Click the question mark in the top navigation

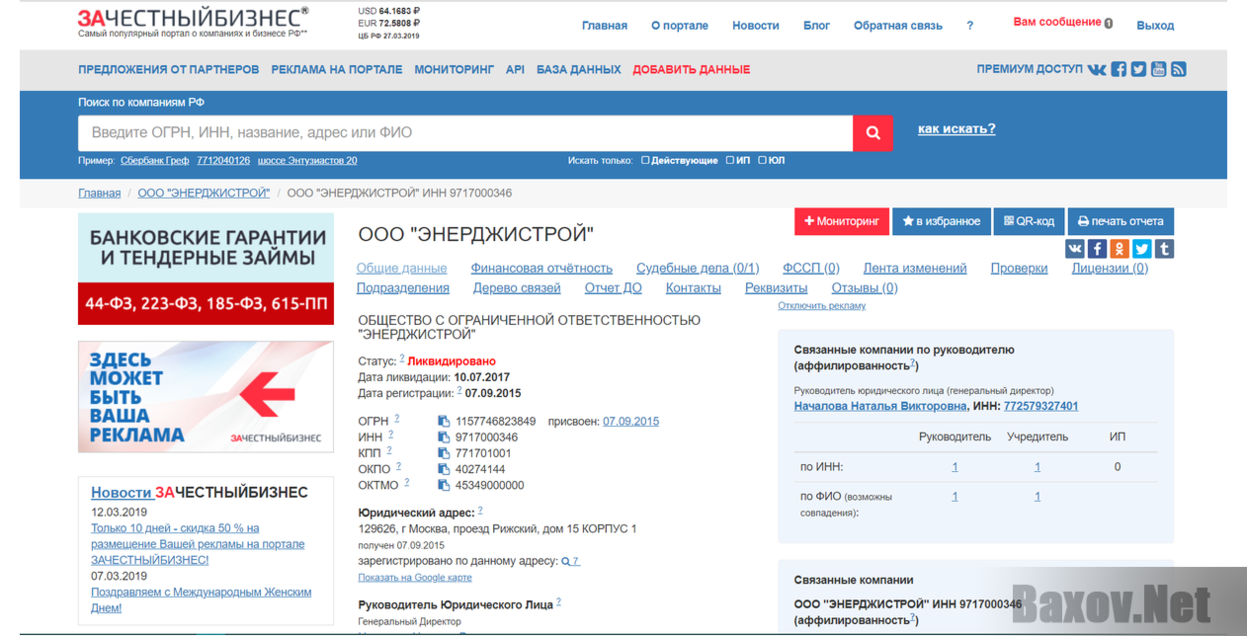pos(970,26)
